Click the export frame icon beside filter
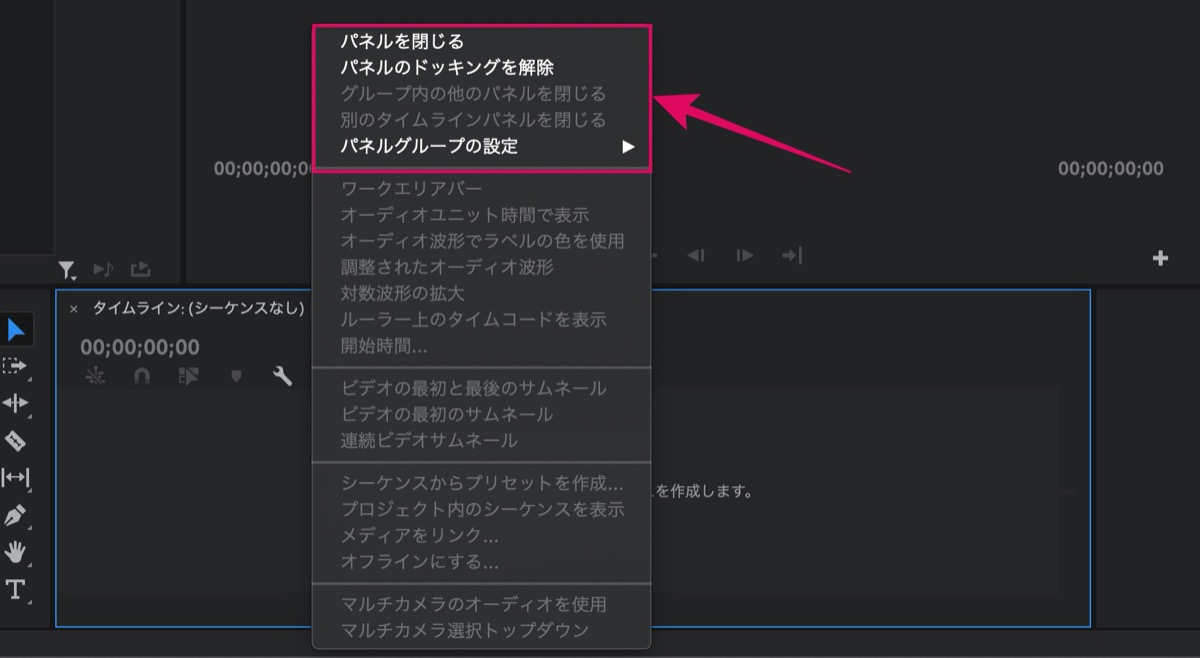This screenshot has height=658, width=1200. pyautogui.click(x=140, y=269)
